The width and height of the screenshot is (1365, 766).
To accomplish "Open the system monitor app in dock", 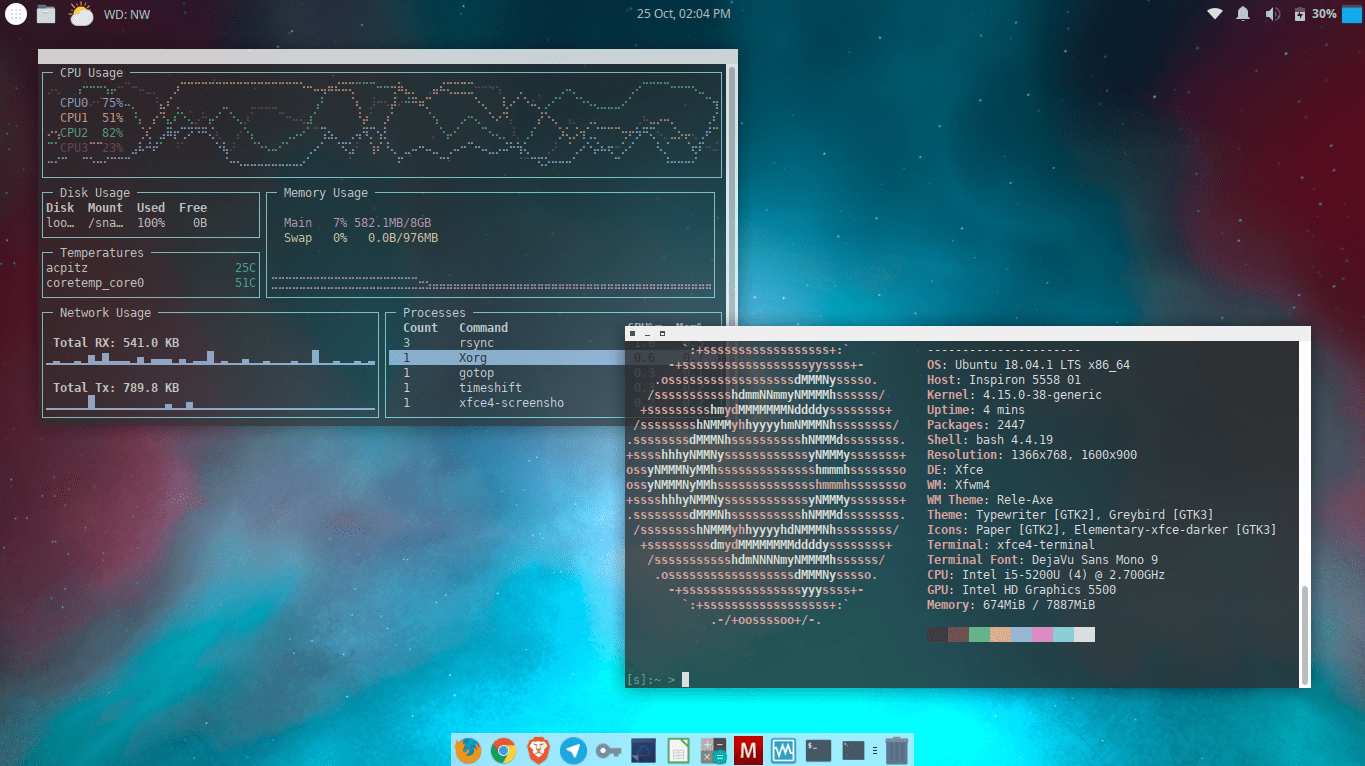I will coord(782,750).
